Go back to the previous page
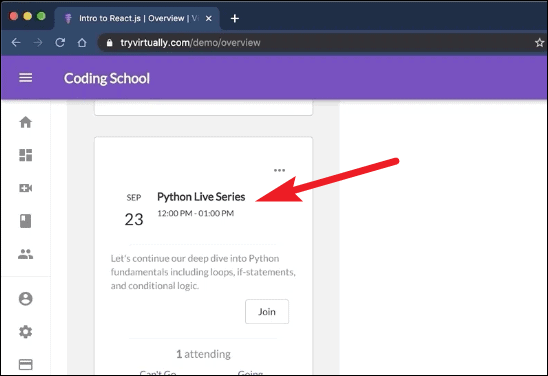 click(16, 43)
